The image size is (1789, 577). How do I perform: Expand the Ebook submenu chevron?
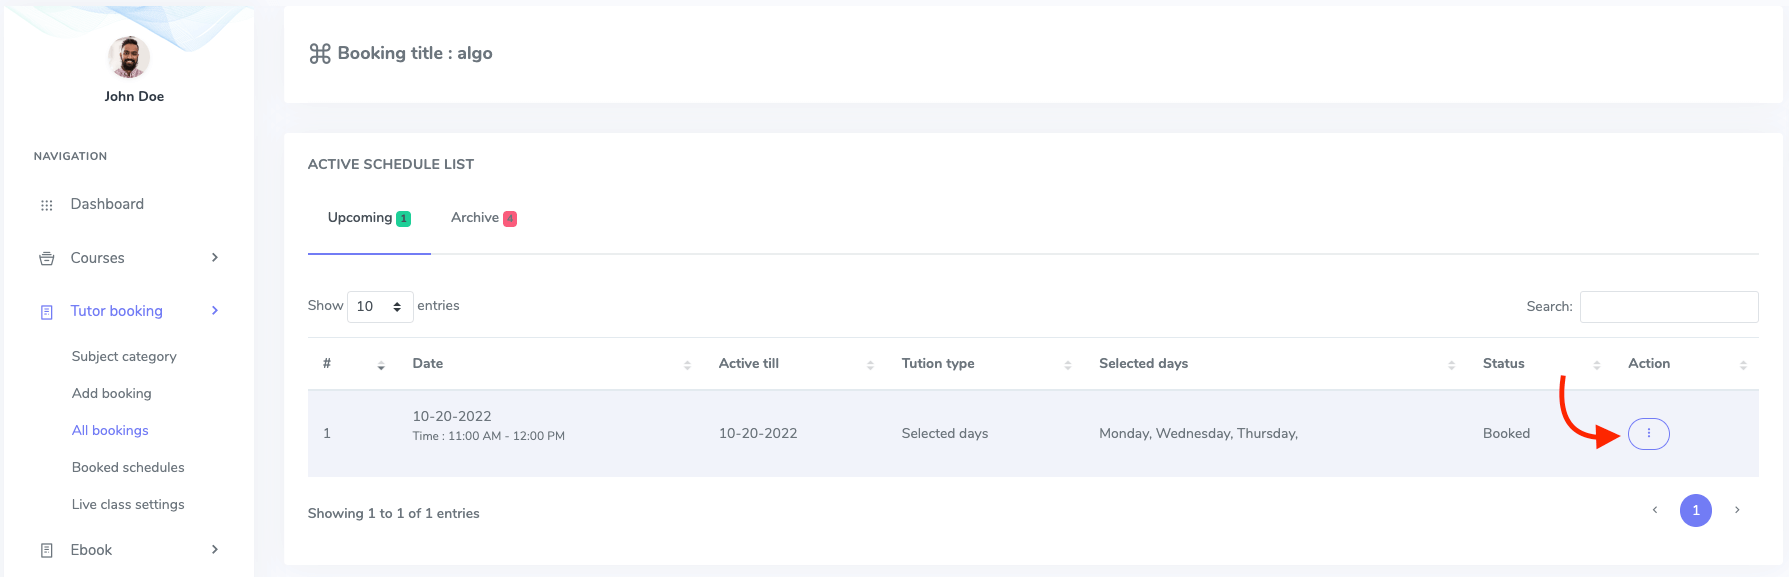214,549
